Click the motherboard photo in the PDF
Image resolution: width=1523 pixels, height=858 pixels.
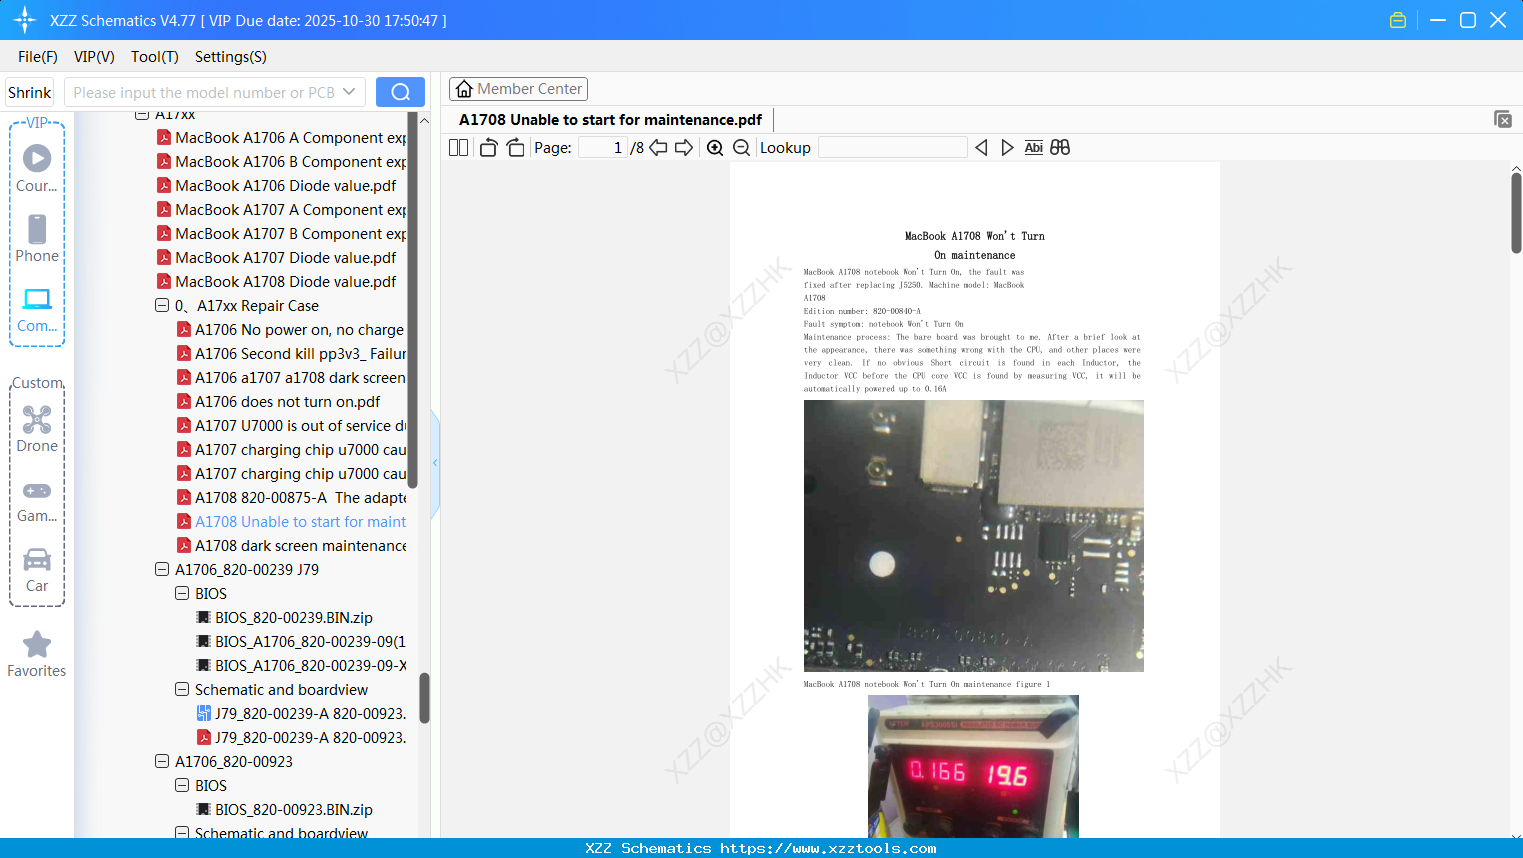[974, 536]
